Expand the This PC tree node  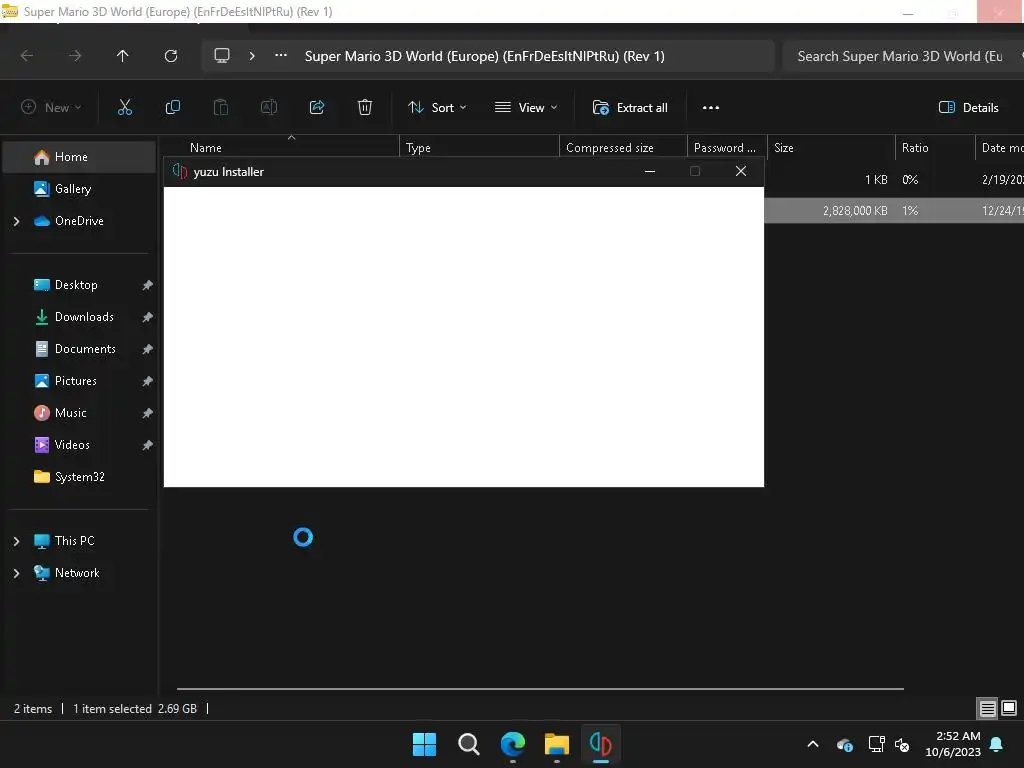pyautogui.click(x=16, y=541)
